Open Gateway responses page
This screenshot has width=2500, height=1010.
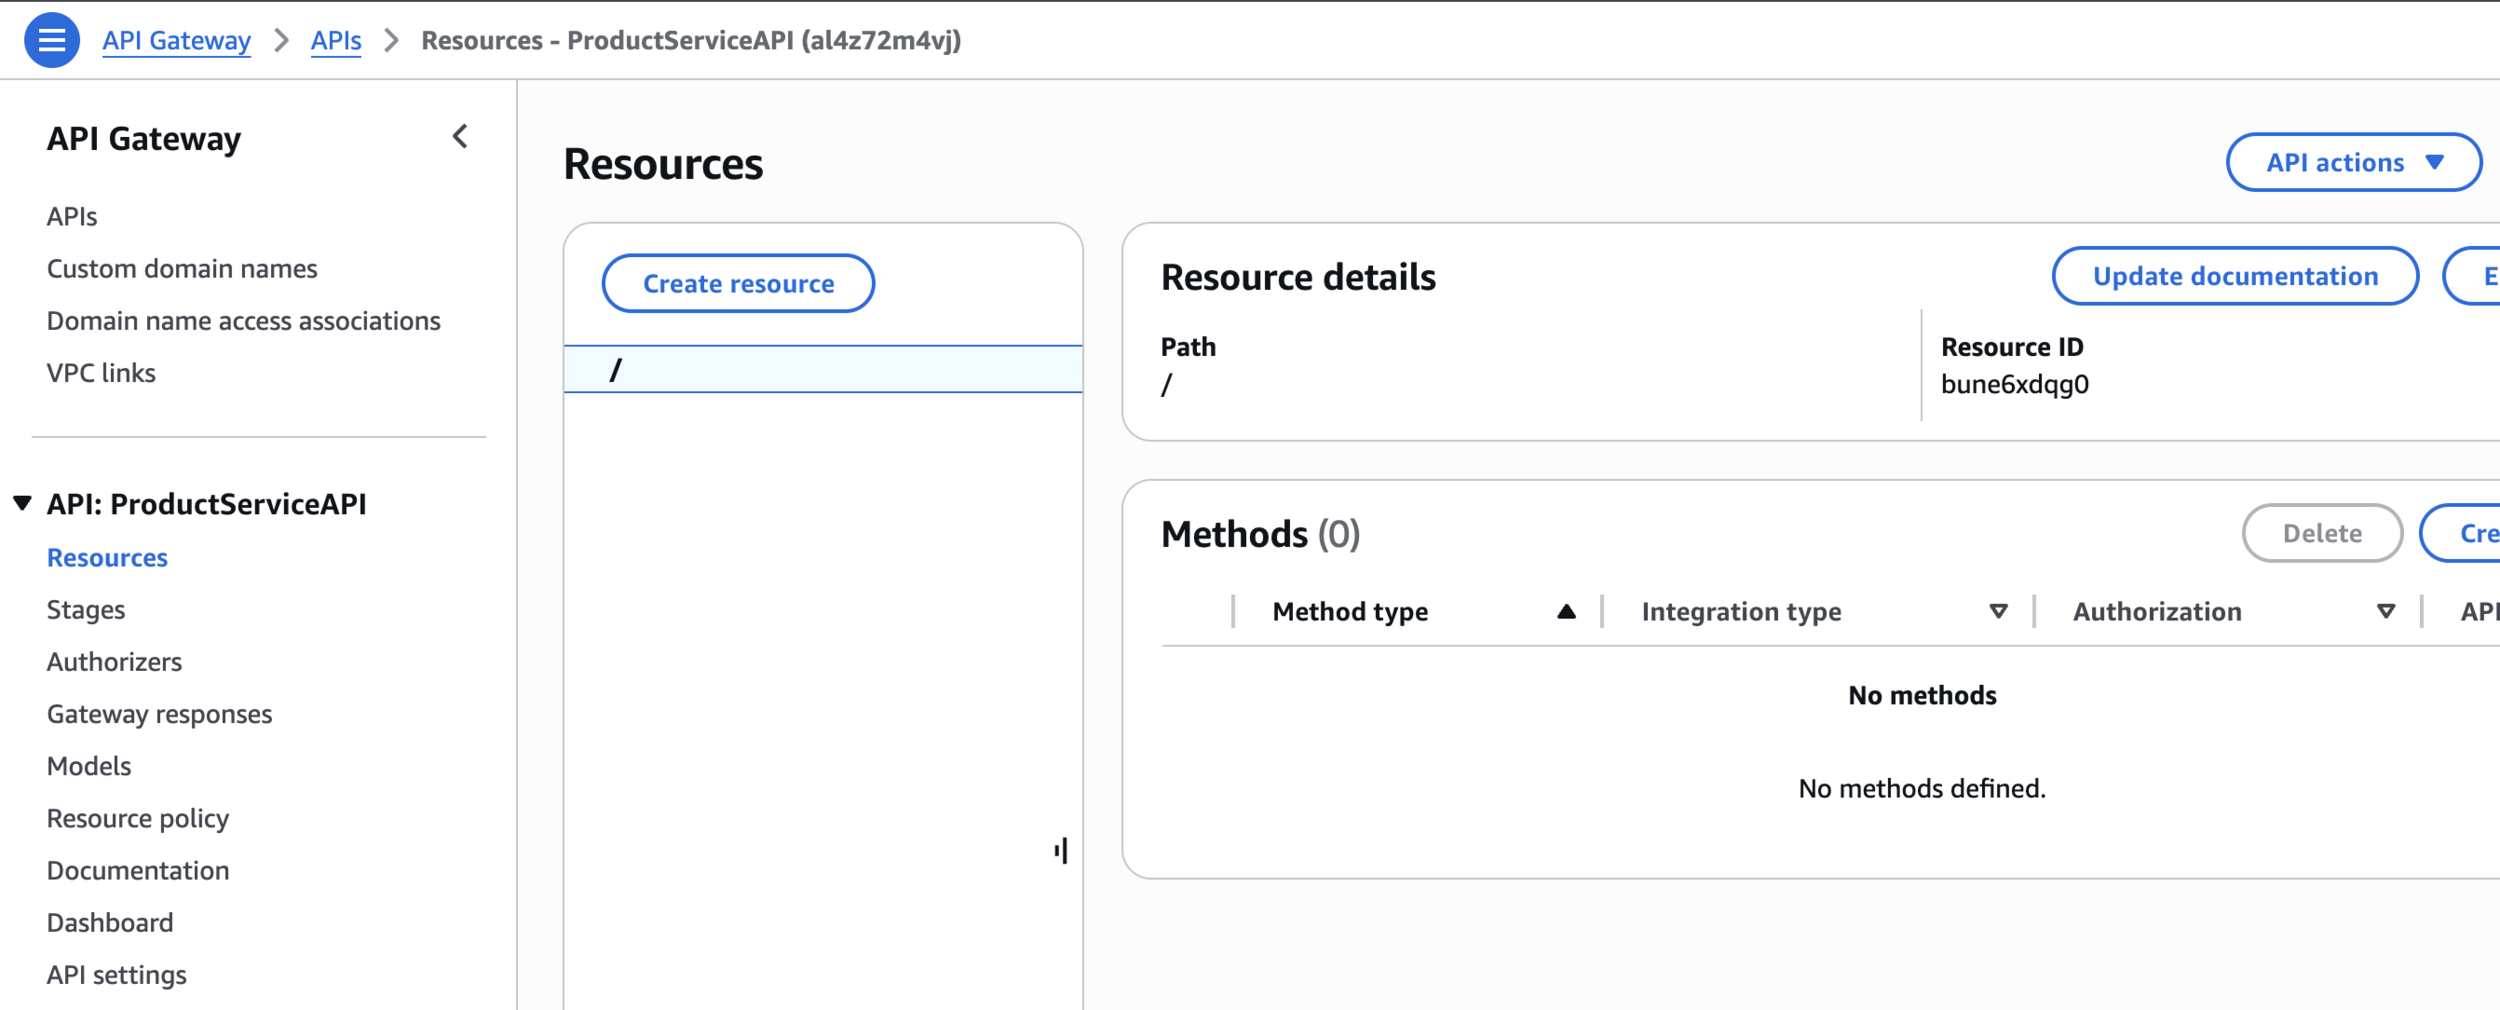(159, 713)
